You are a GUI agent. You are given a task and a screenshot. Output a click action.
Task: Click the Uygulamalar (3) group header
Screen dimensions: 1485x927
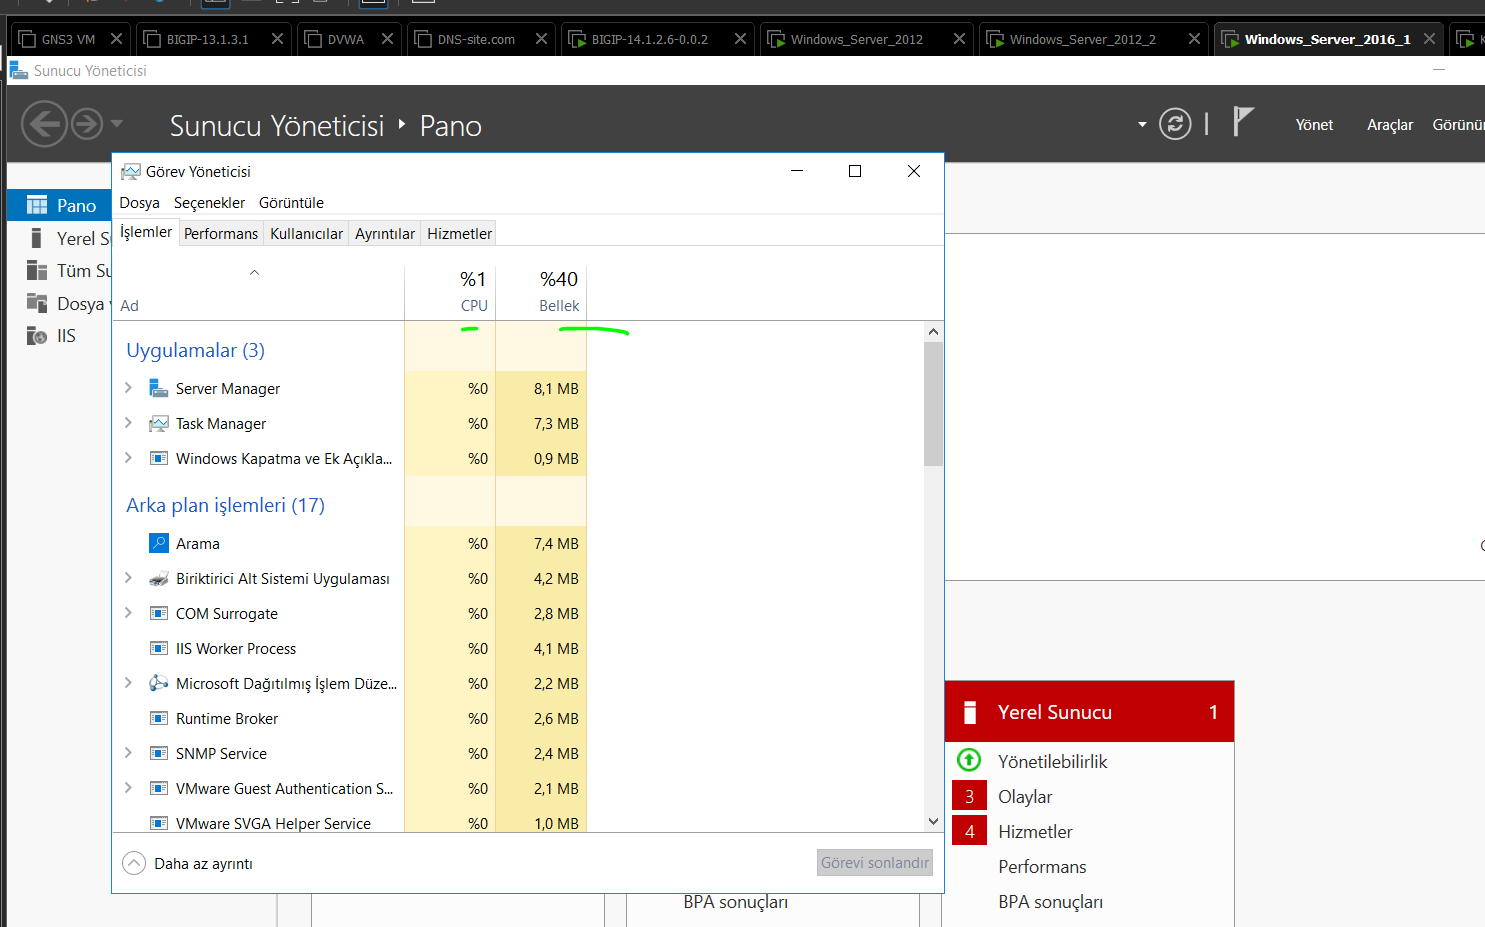click(195, 350)
